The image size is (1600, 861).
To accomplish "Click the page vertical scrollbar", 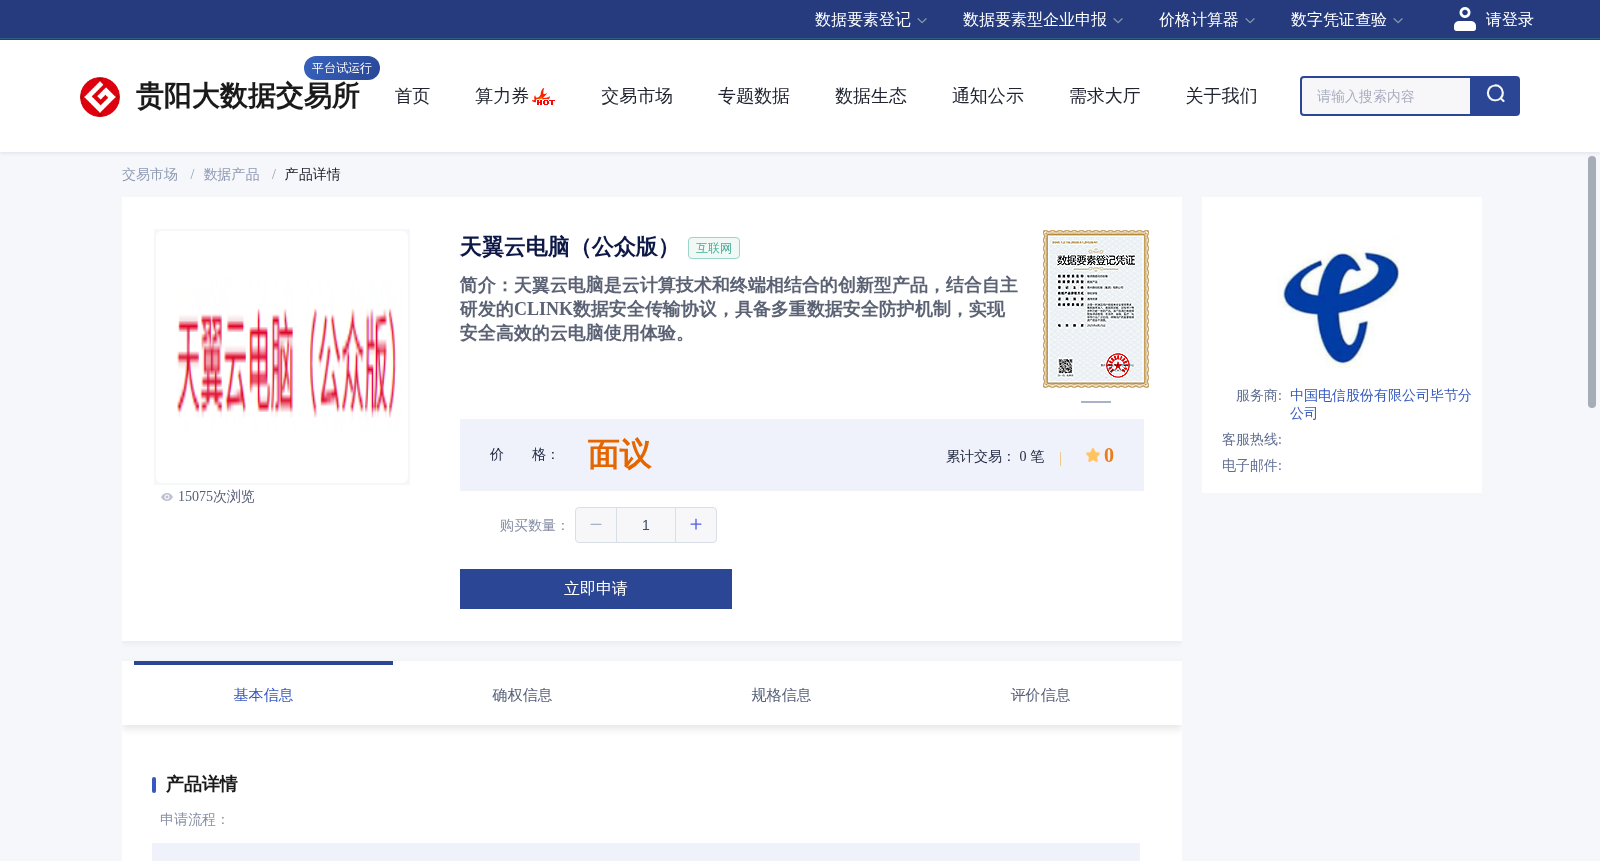I will (1592, 282).
